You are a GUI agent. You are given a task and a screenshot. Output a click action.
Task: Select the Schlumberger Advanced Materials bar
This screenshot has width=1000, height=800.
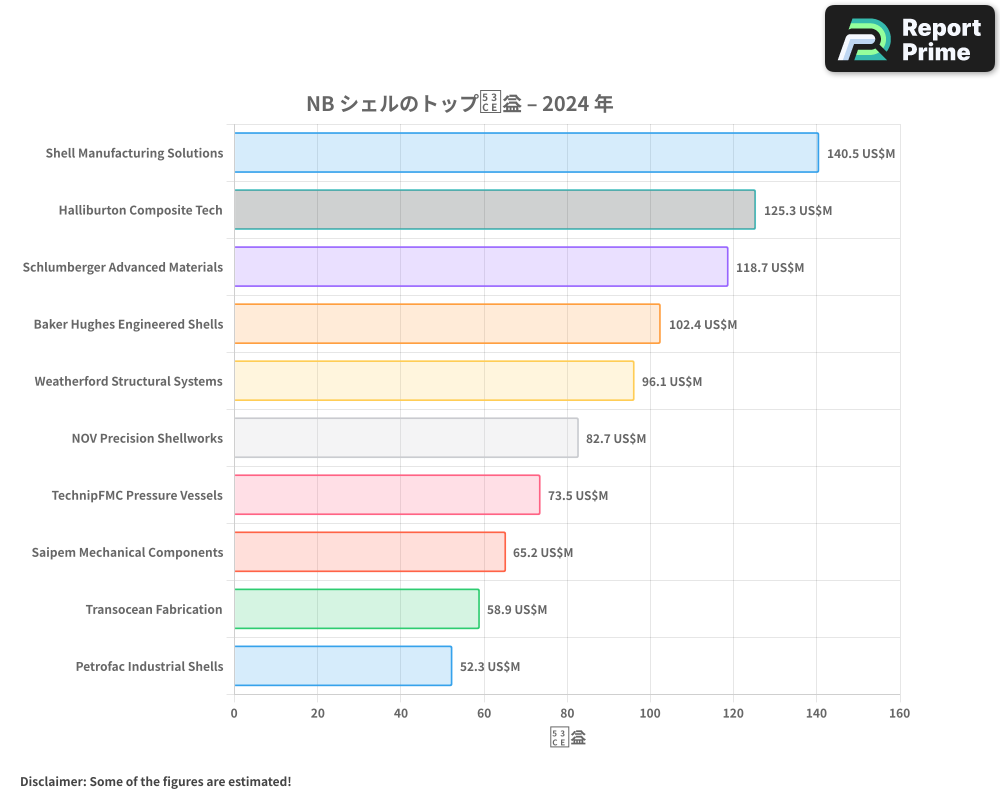point(481,267)
